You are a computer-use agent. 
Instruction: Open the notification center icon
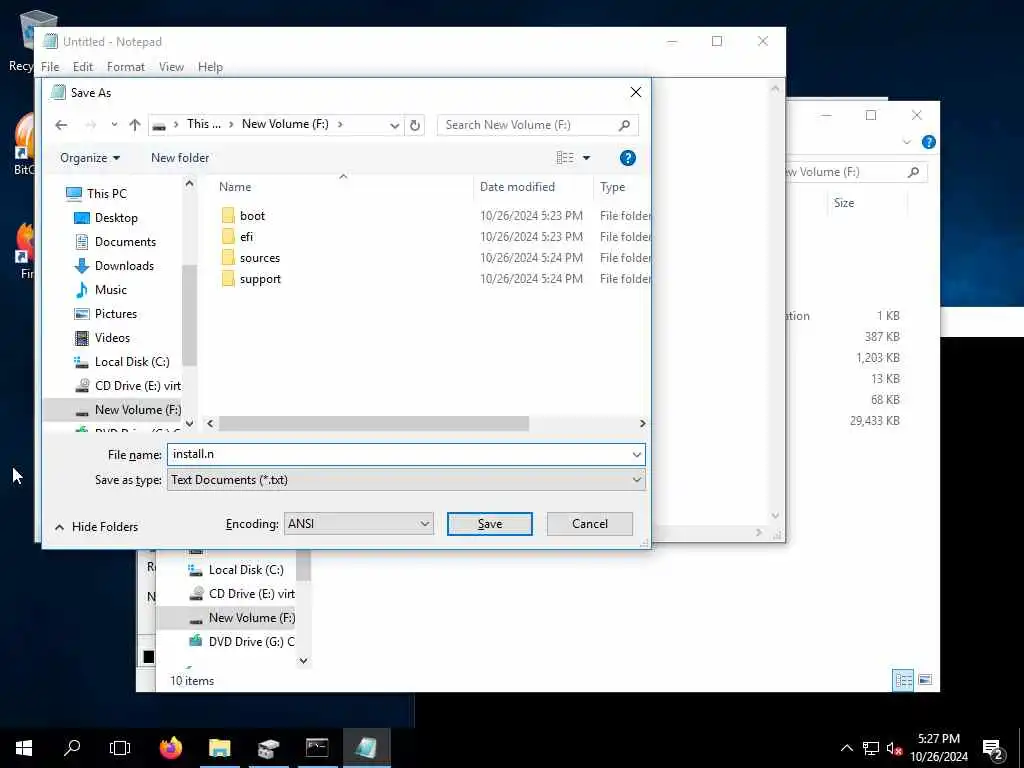coord(993,748)
